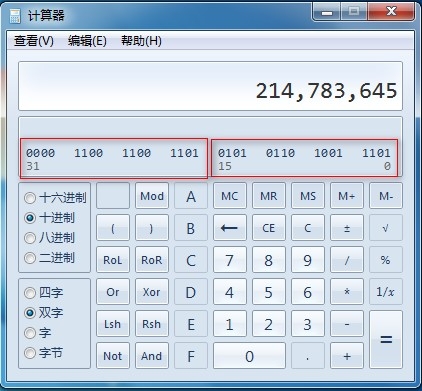The width and height of the screenshot is (422, 391).
Task: Click the calculator icon in title bar
Action: click(15, 16)
